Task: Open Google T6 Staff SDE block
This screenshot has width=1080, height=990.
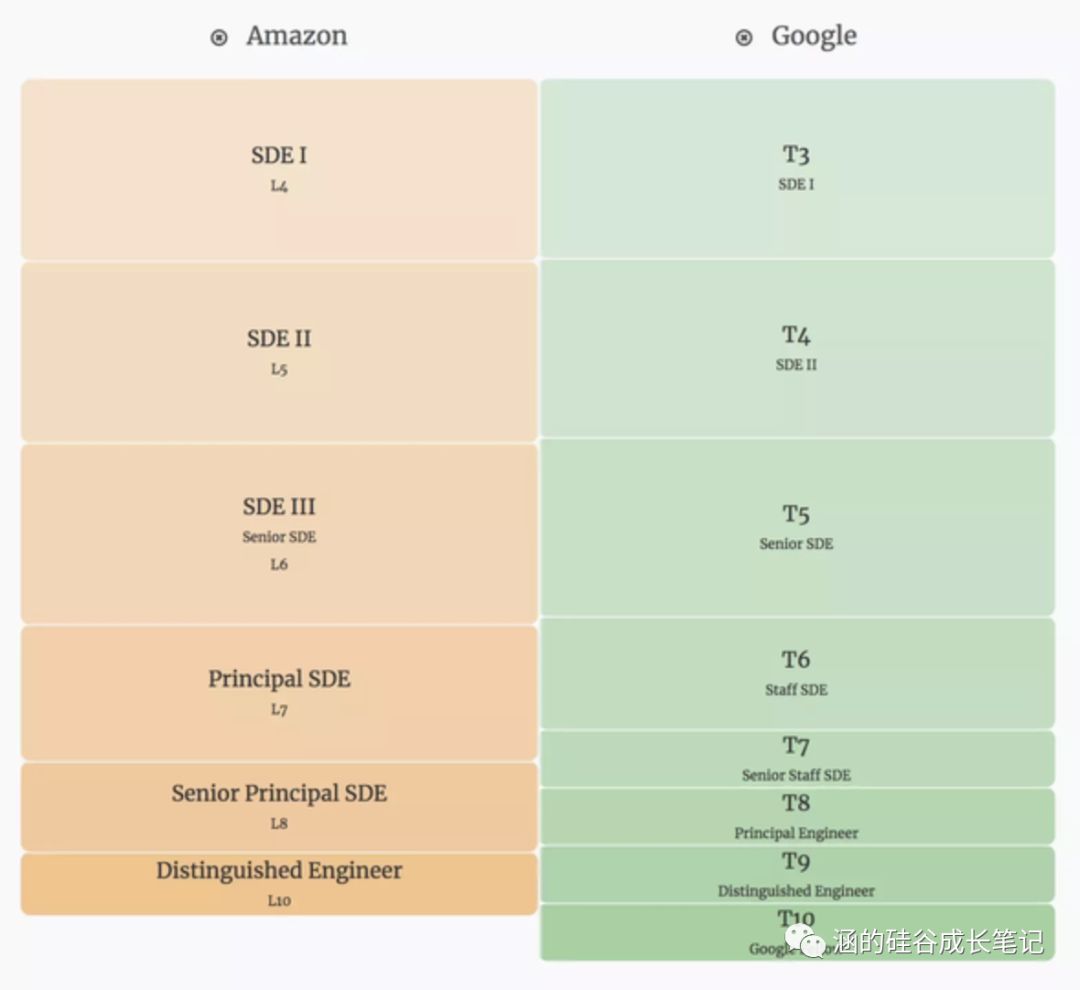Action: coord(797,673)
